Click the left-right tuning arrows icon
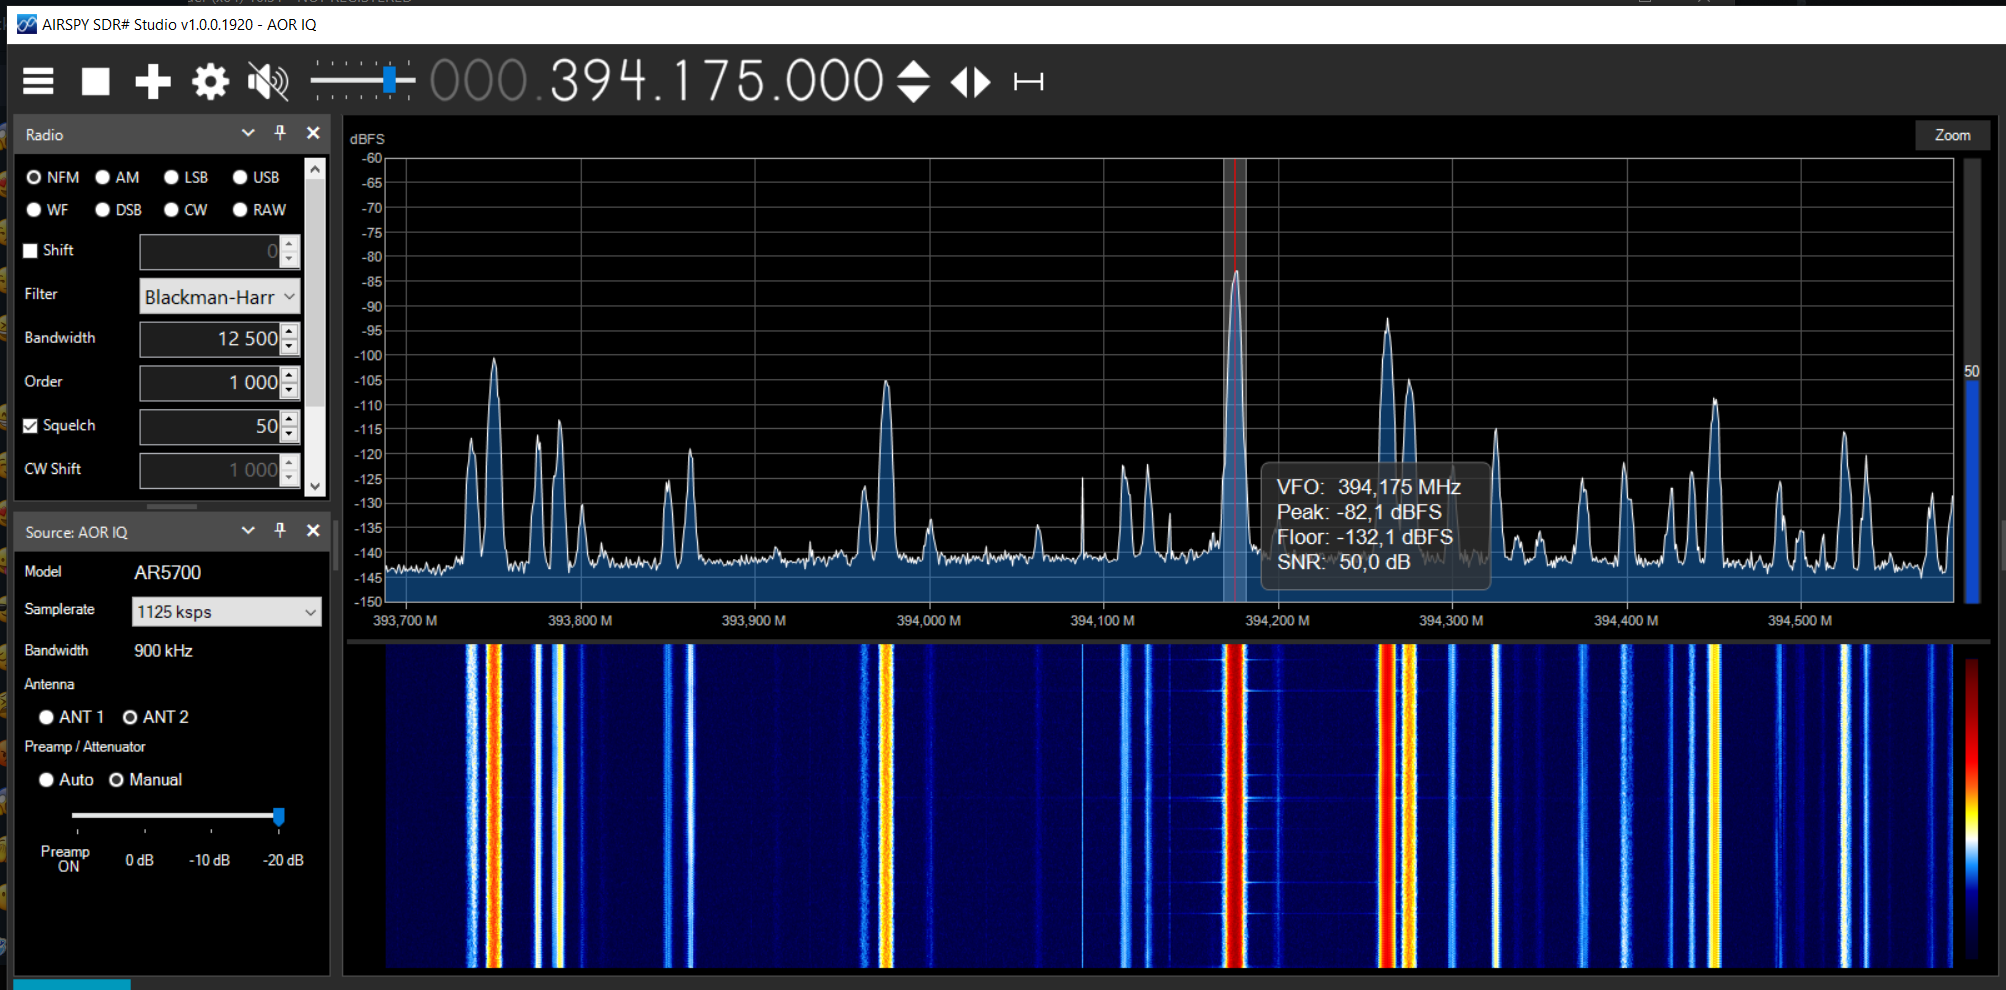The width and height of the screenshot is (2006, 990). coord(970,81)
